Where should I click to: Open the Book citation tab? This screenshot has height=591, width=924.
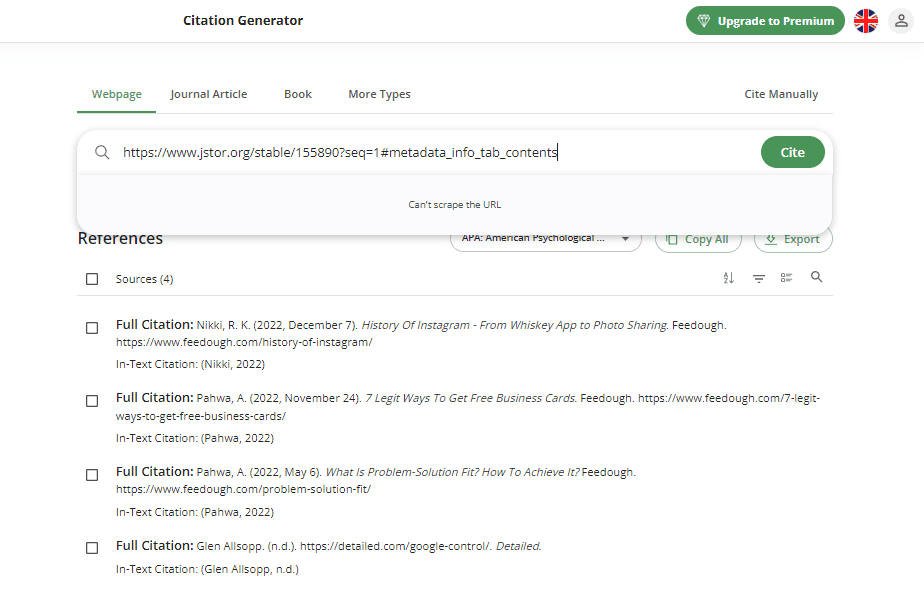297,93
